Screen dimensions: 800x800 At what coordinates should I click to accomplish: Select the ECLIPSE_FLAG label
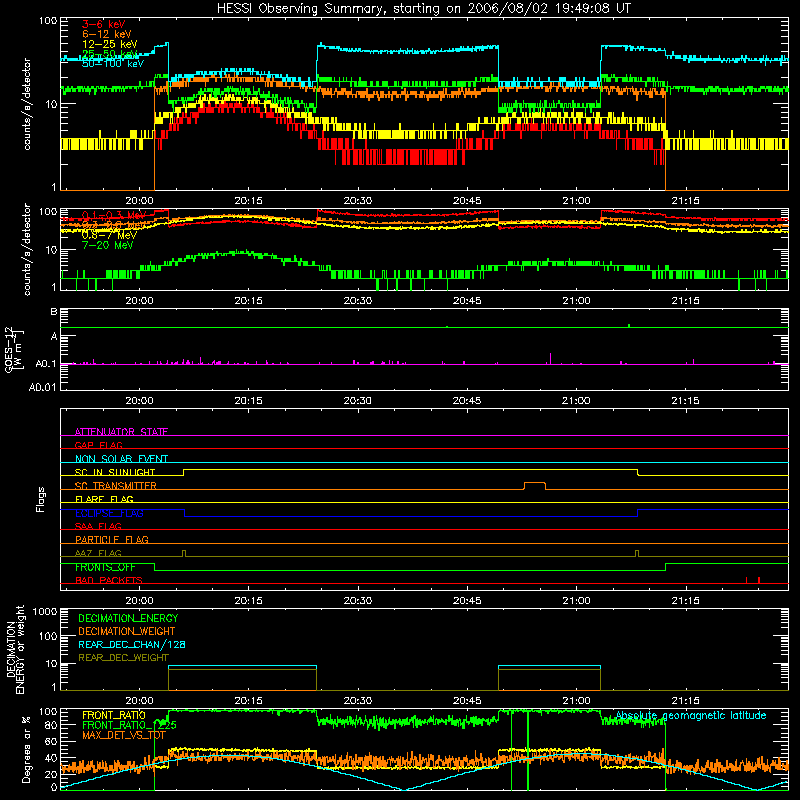pyautogui.click(x=109, y=513)
